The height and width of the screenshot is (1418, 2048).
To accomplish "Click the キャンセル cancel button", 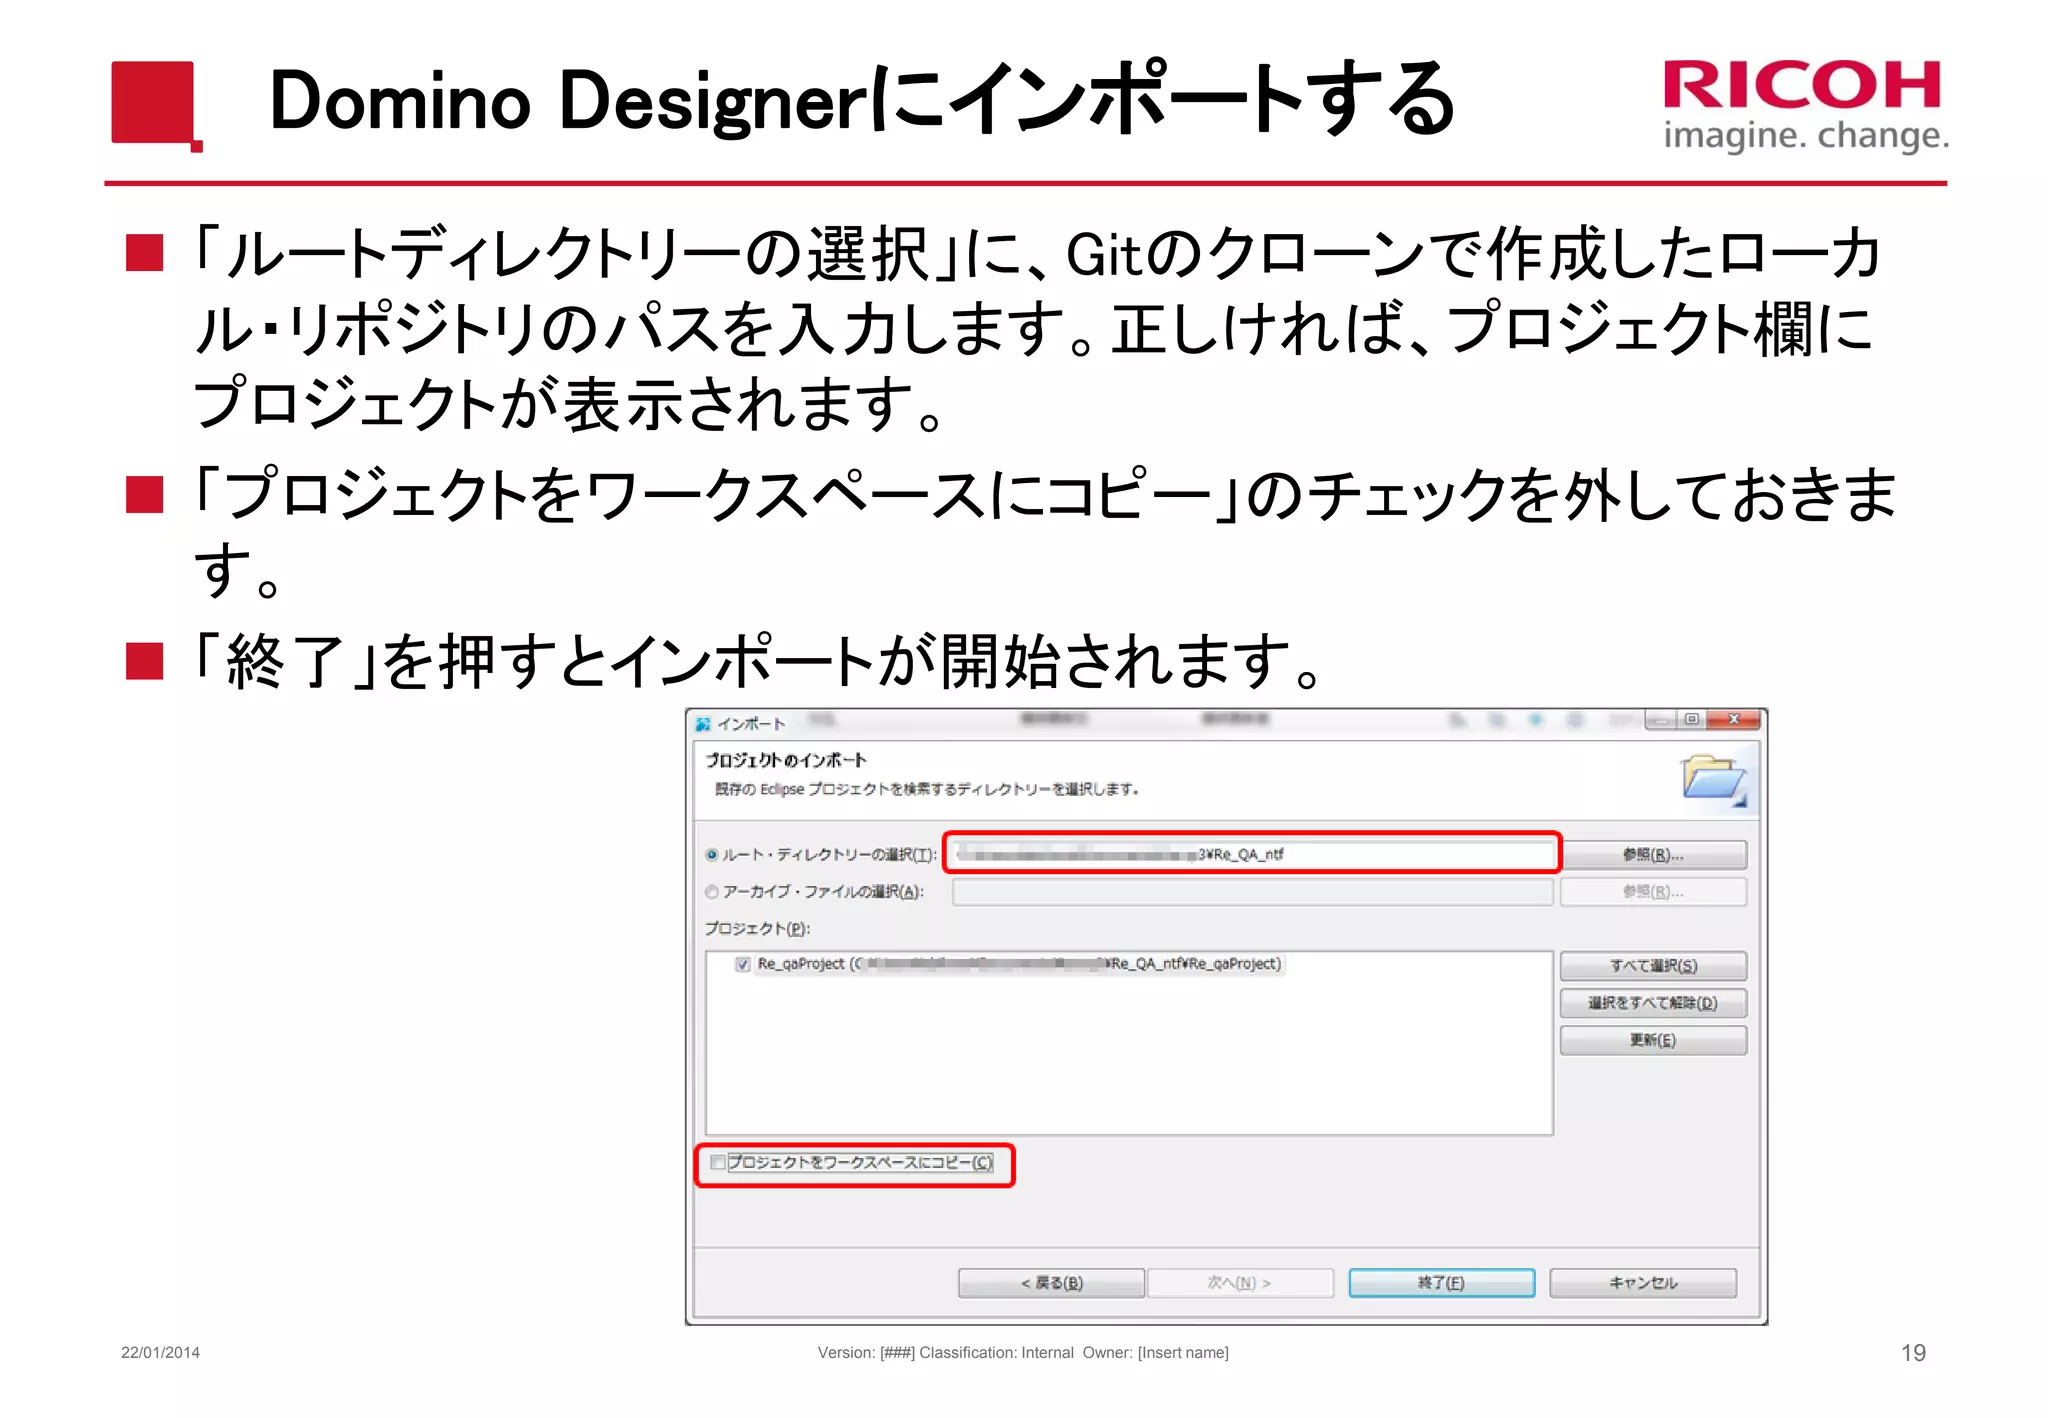I will point(1643,1283).
